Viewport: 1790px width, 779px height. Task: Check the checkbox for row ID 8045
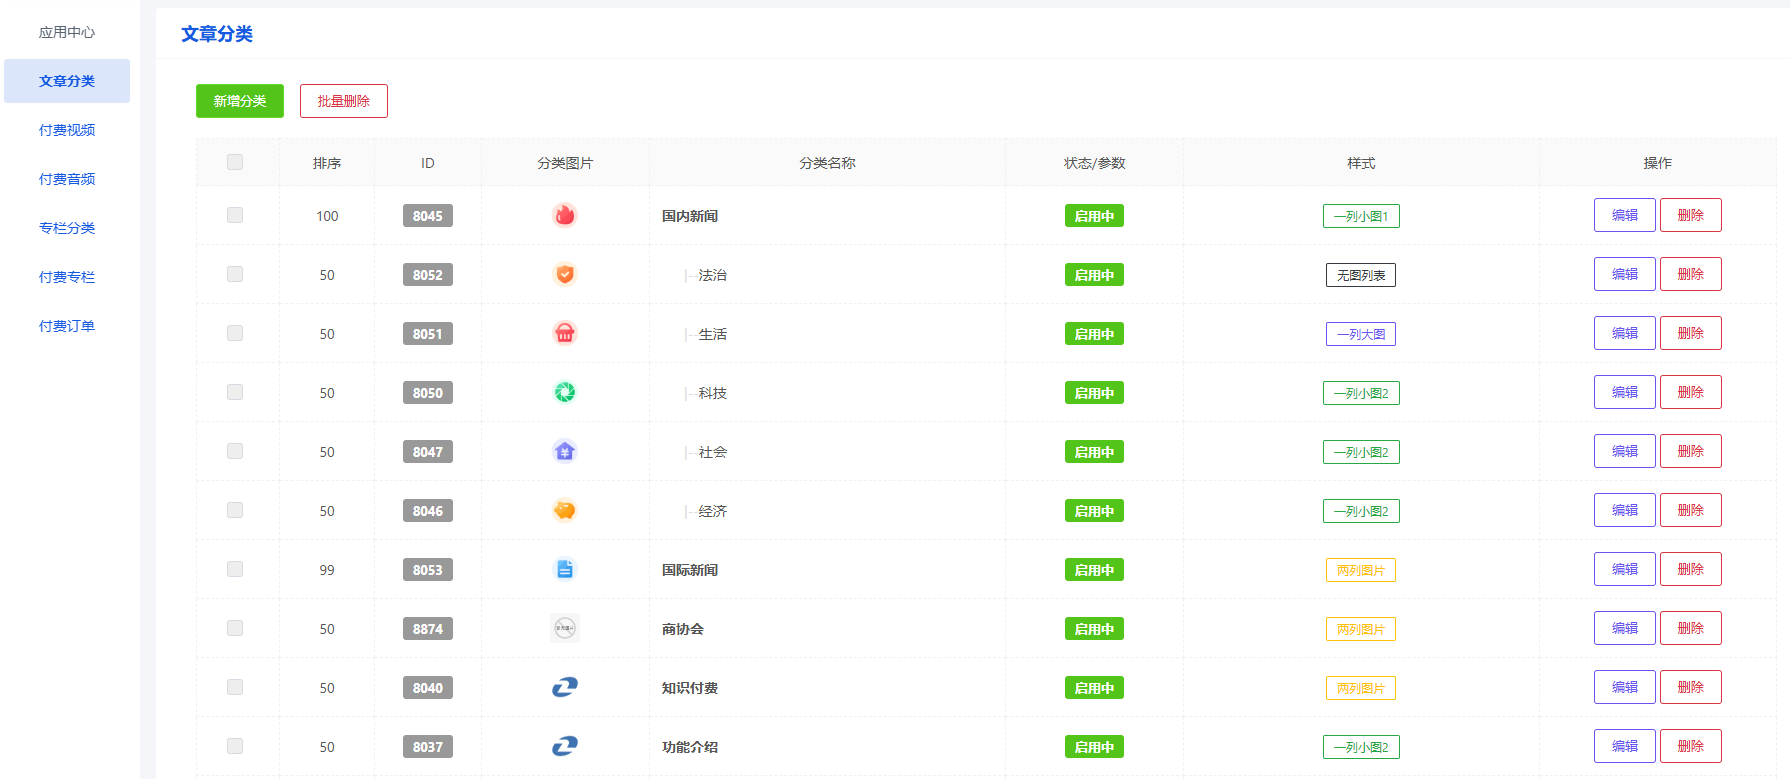[235, 215]
